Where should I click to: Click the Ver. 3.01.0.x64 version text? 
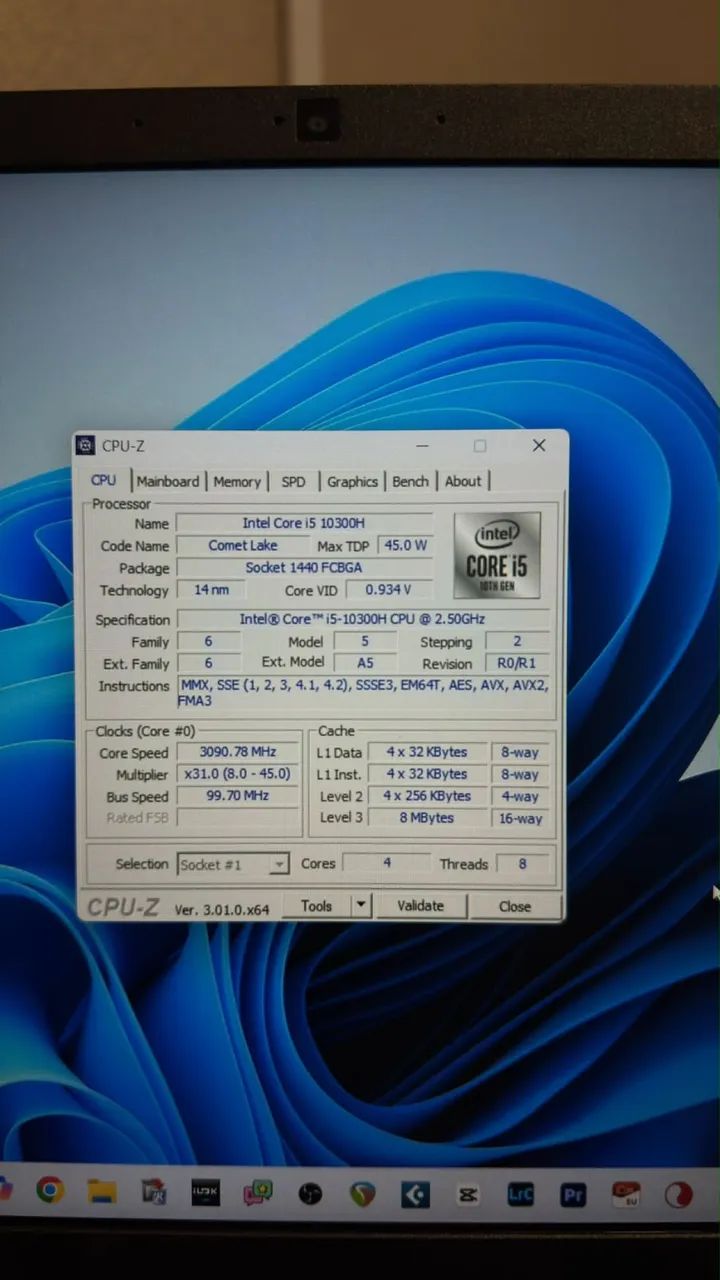222,909
